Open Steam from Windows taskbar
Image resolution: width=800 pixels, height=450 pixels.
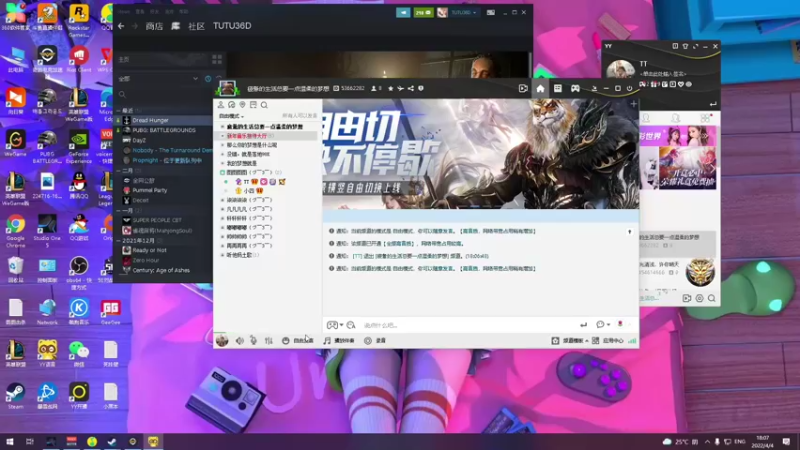(112, 441)
